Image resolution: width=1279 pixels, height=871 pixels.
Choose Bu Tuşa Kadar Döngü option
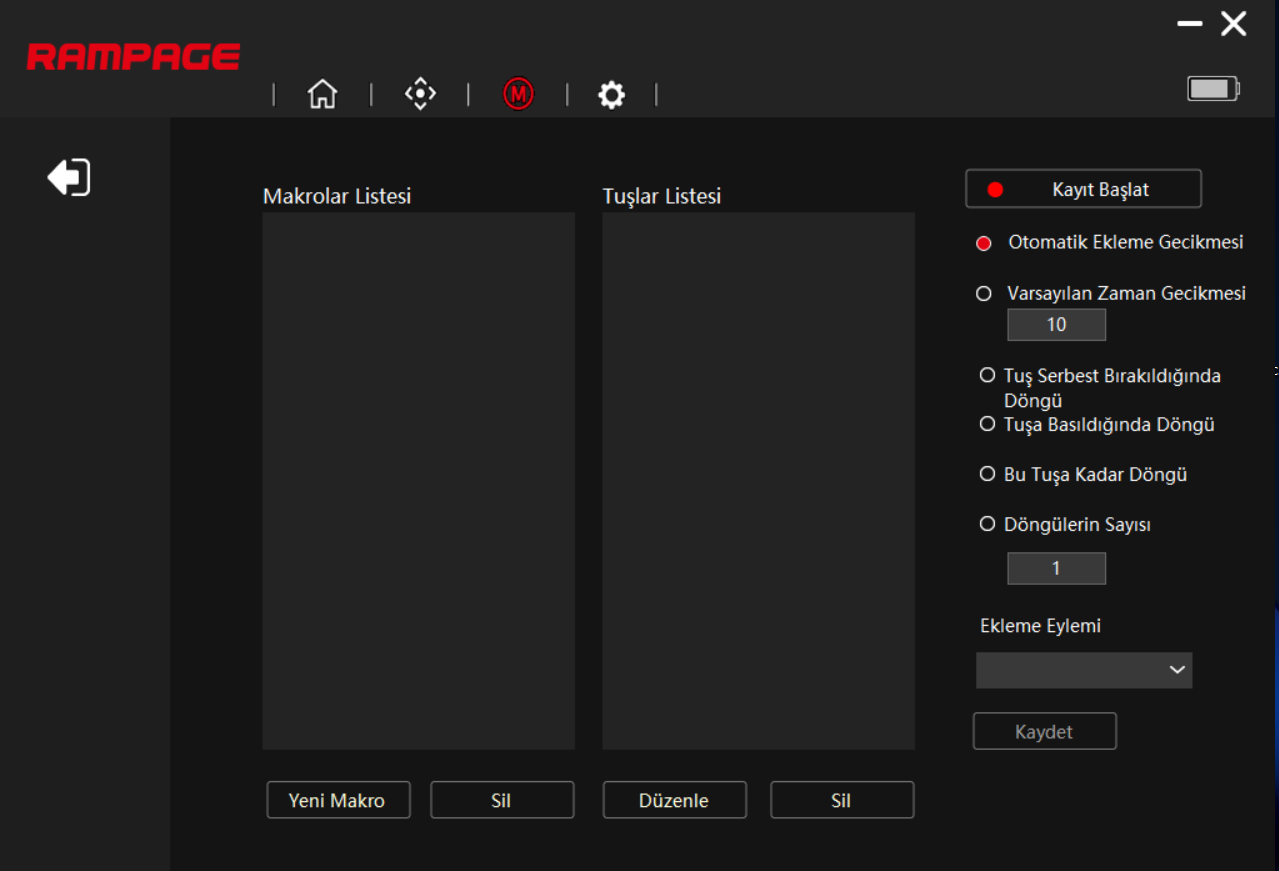(x=987, y=474)
